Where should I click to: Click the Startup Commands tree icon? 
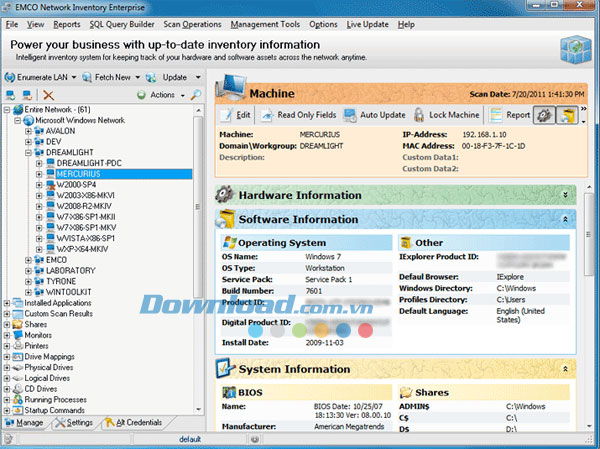(18, 410)
